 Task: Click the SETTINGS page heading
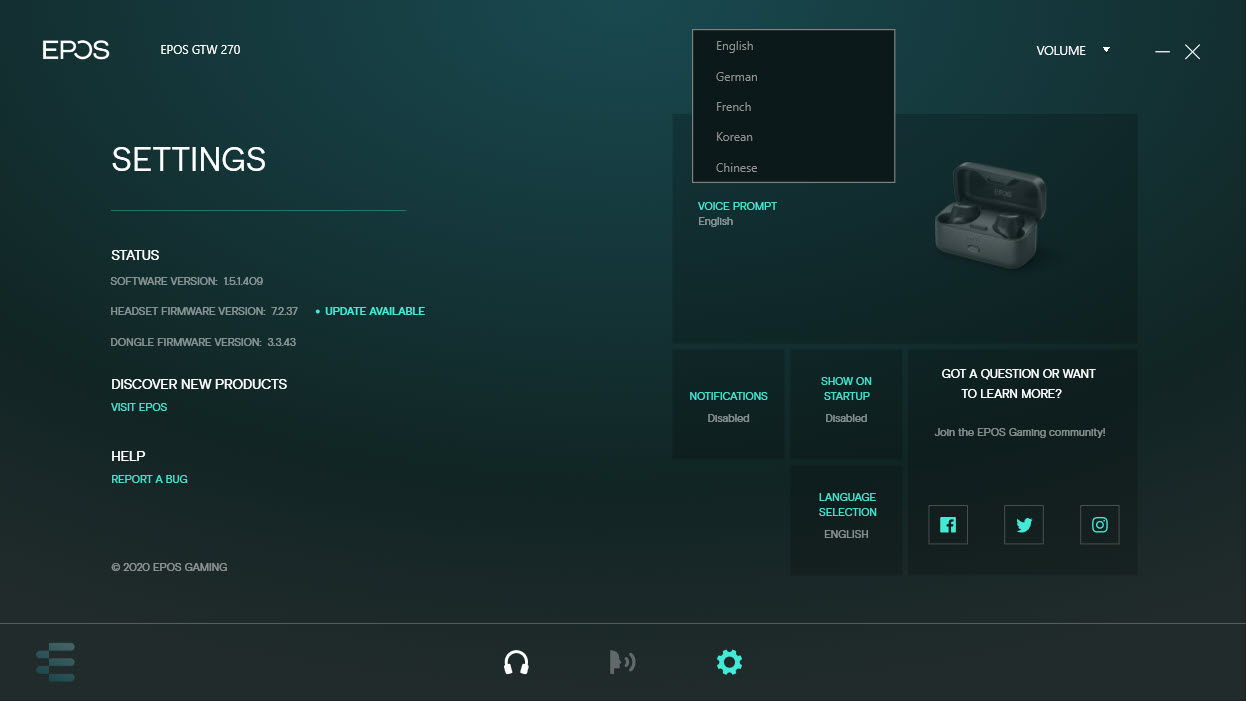point(189,159)
